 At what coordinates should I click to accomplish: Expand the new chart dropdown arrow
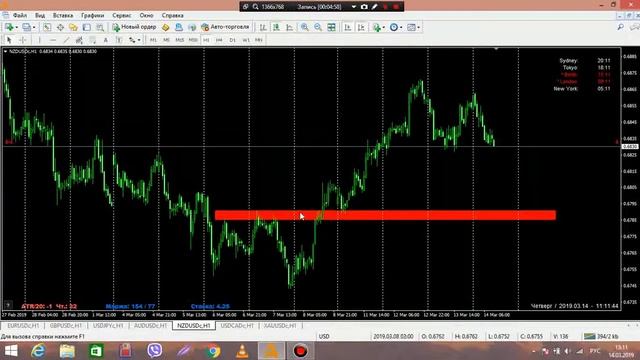click(x=16, y=27)
